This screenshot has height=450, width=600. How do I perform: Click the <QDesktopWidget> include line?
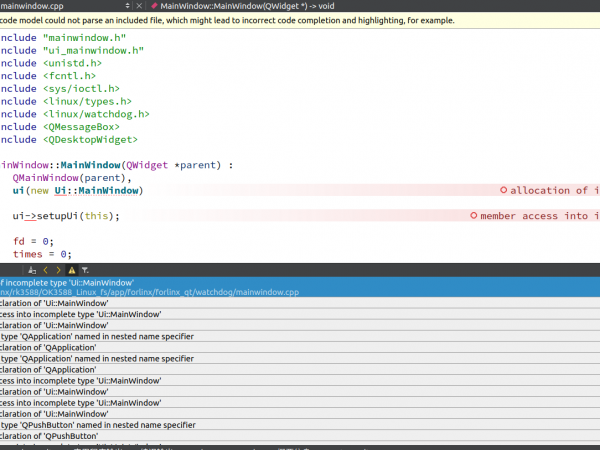click(x=90, y=140)
